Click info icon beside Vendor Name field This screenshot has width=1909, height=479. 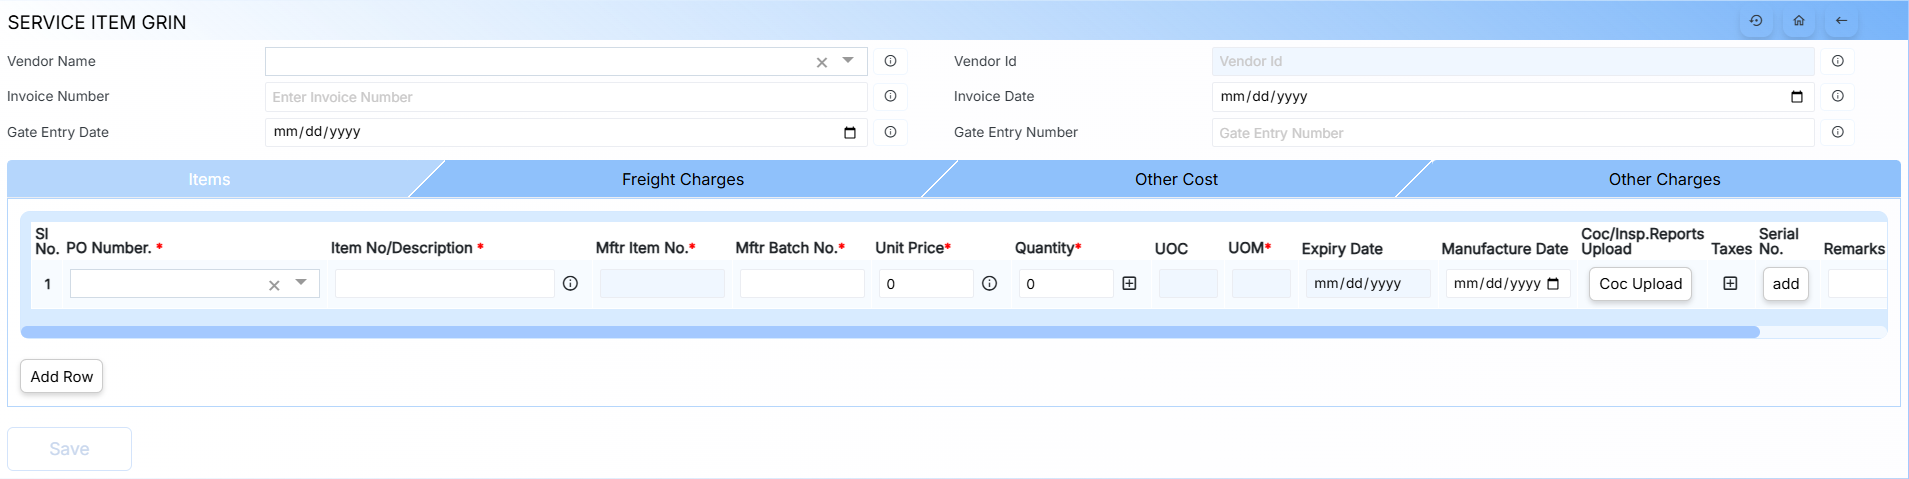pos(890,61)
